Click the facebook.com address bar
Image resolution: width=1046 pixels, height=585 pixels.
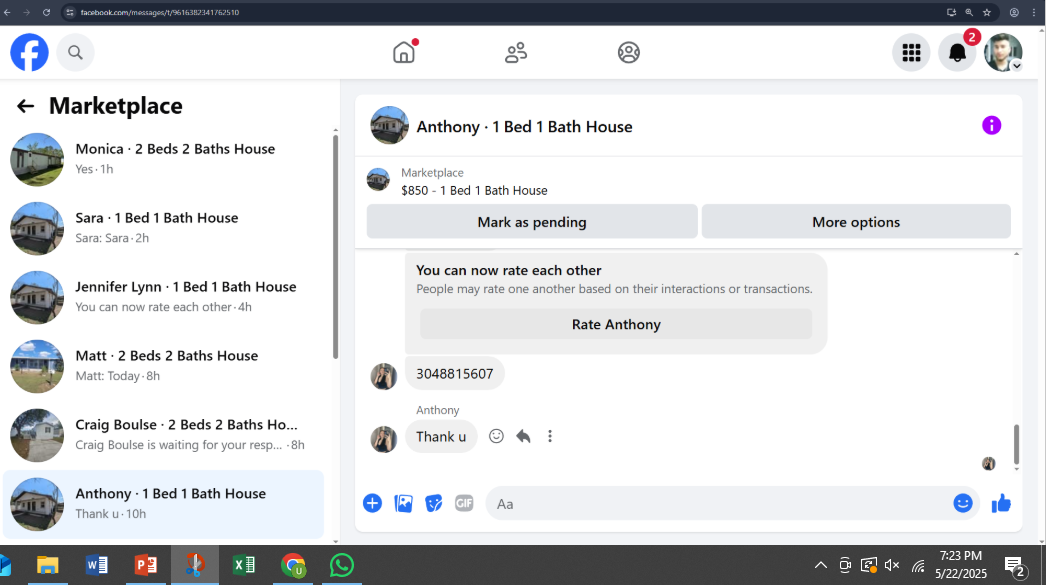pyautogui.click(x=159, y=12)
